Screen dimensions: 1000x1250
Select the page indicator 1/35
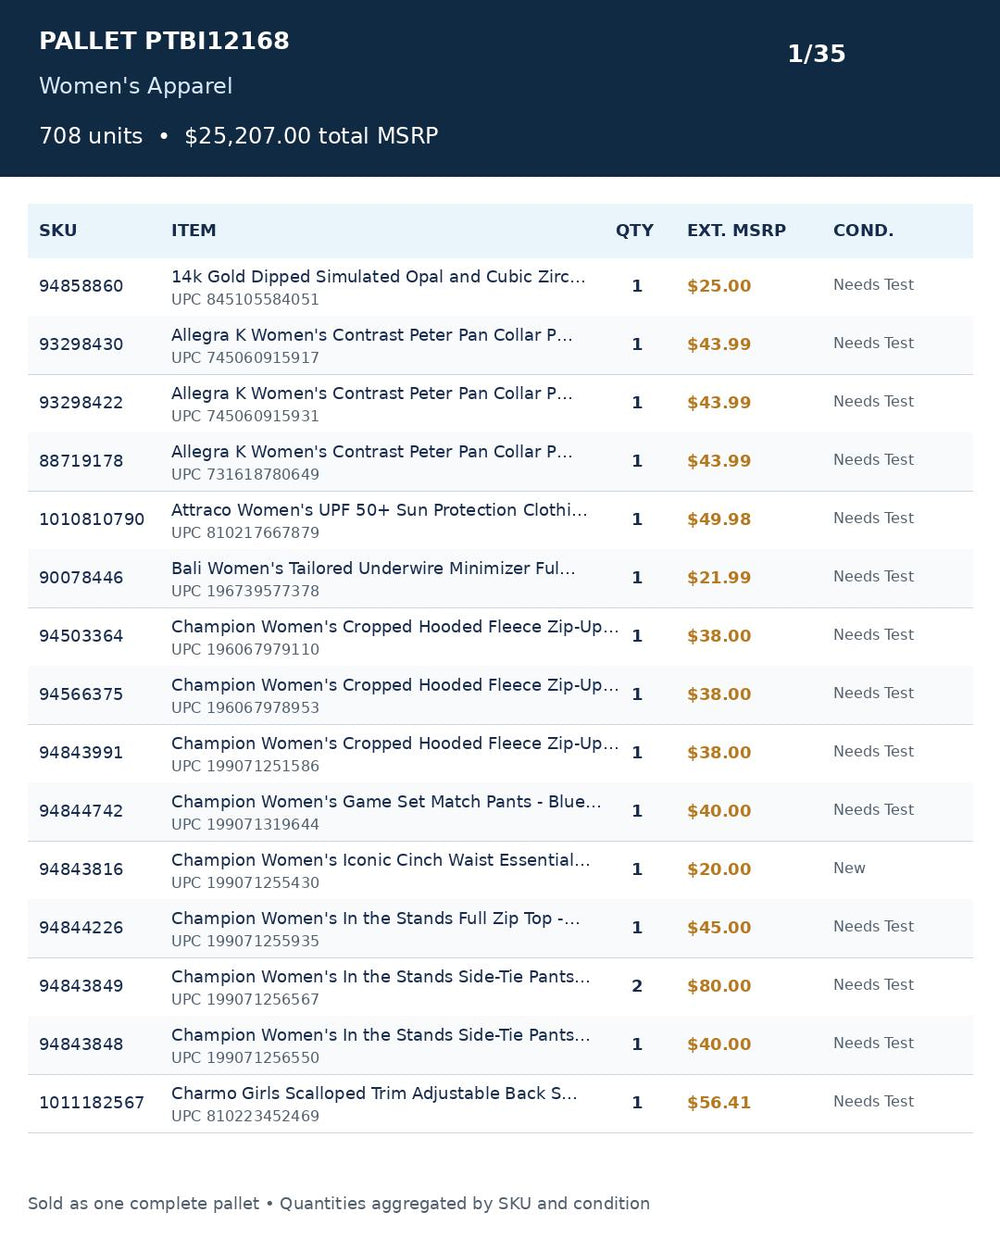(x=816, y=54)
